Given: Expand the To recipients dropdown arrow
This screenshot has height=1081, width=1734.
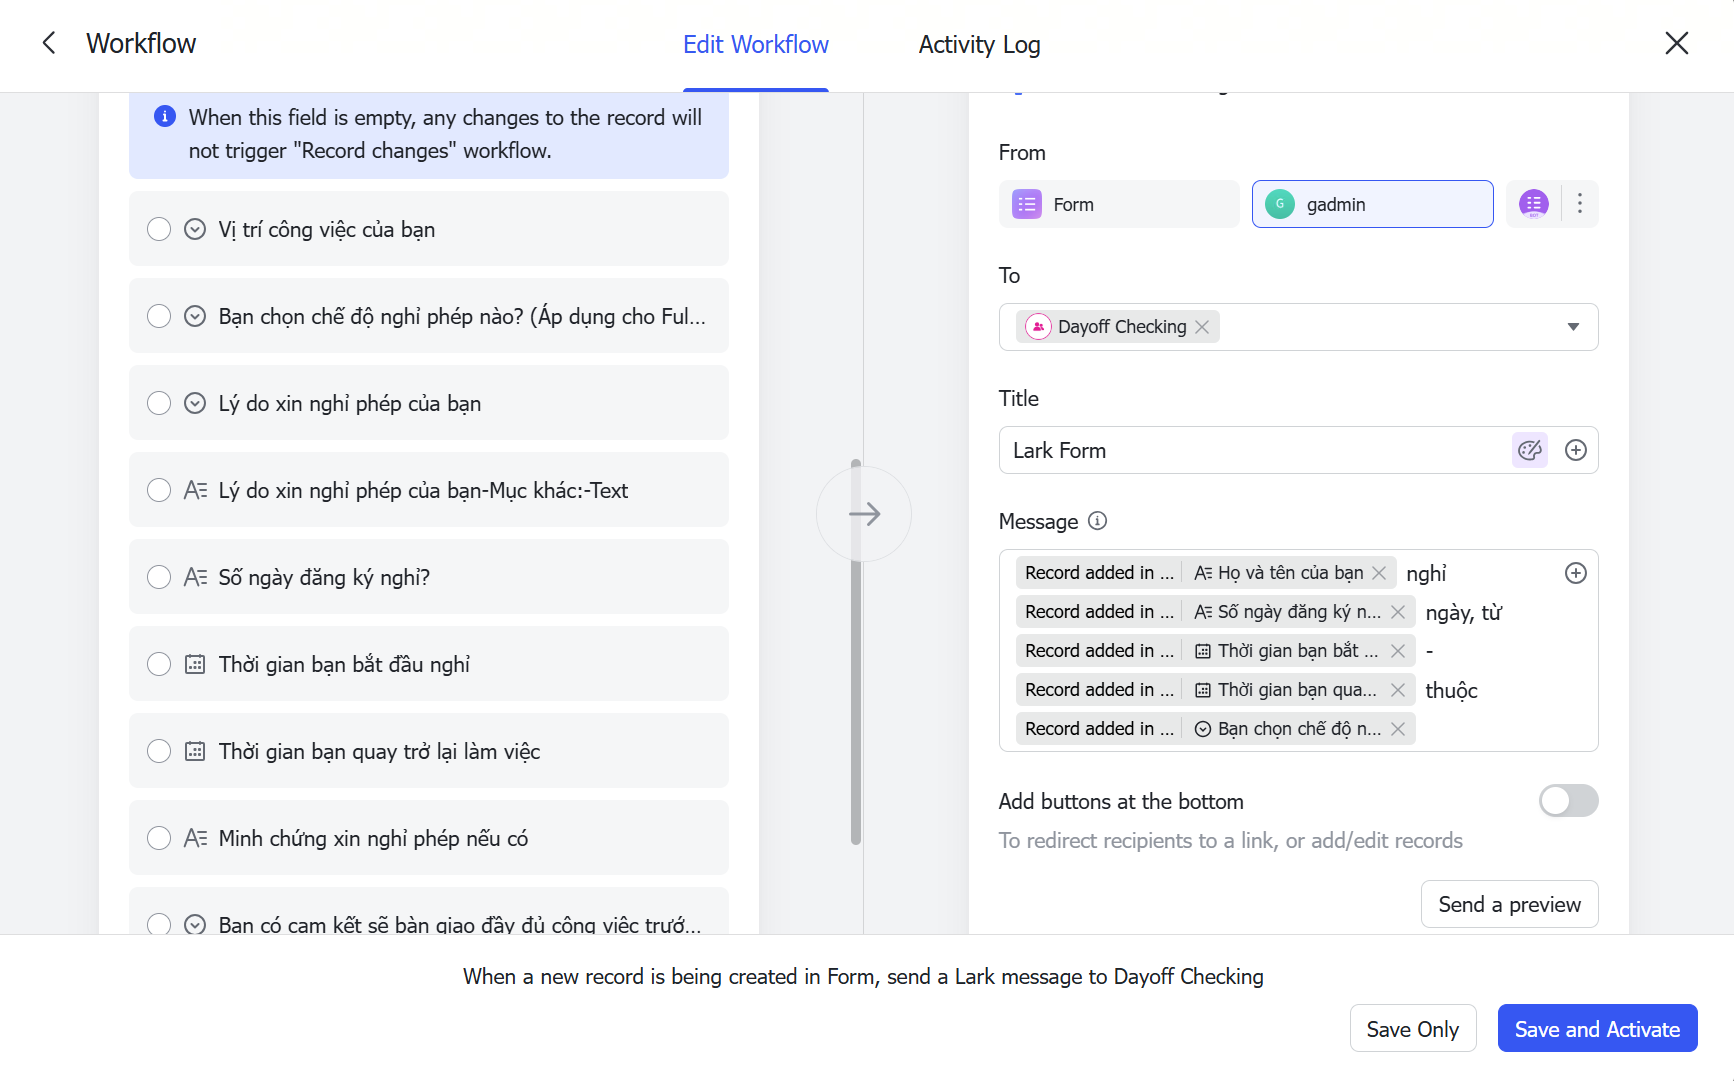Looking at the screenshot, I should click(x=1572, y=327).
